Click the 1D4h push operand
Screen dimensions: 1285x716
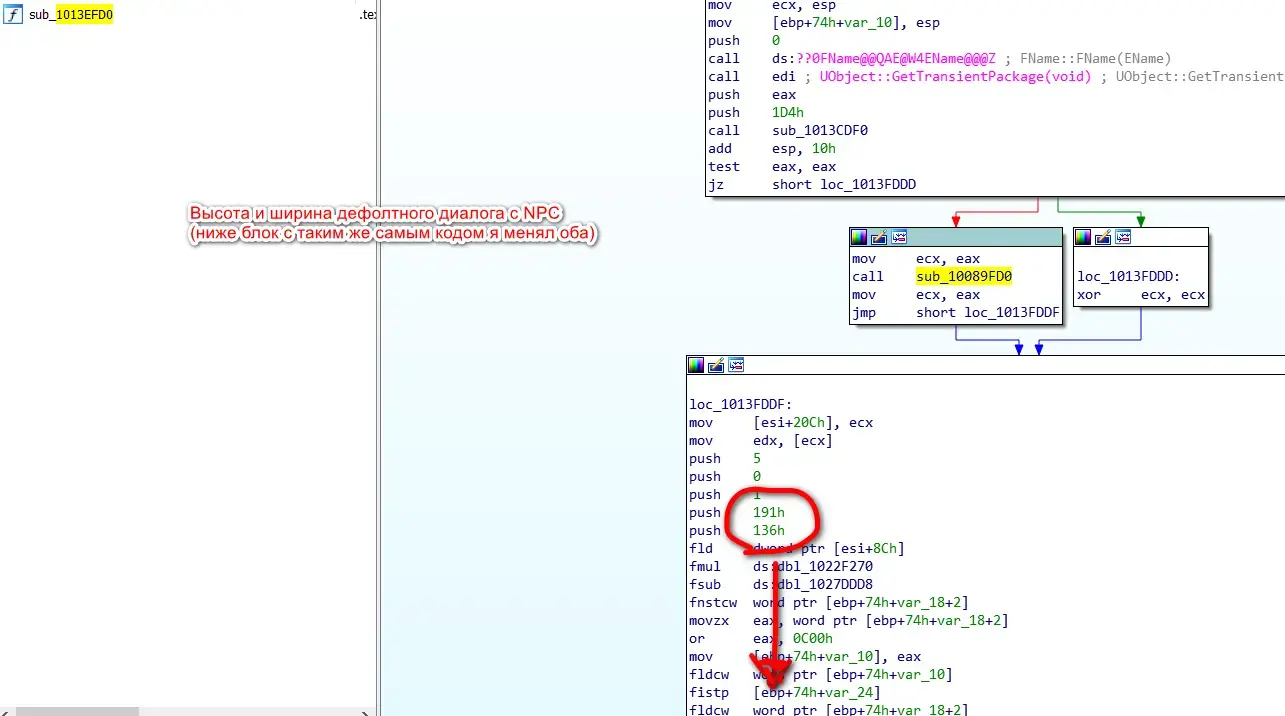coord(788,113)
